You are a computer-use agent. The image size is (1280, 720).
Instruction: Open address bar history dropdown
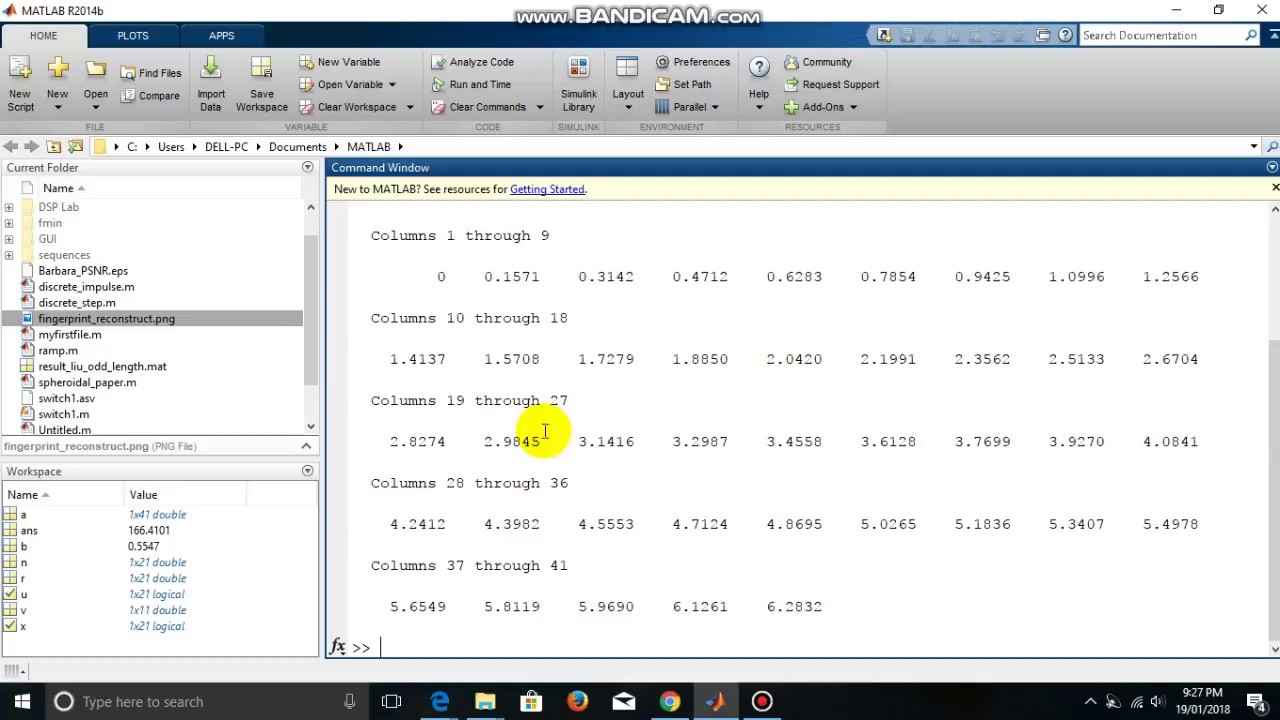coord(1254,147)
